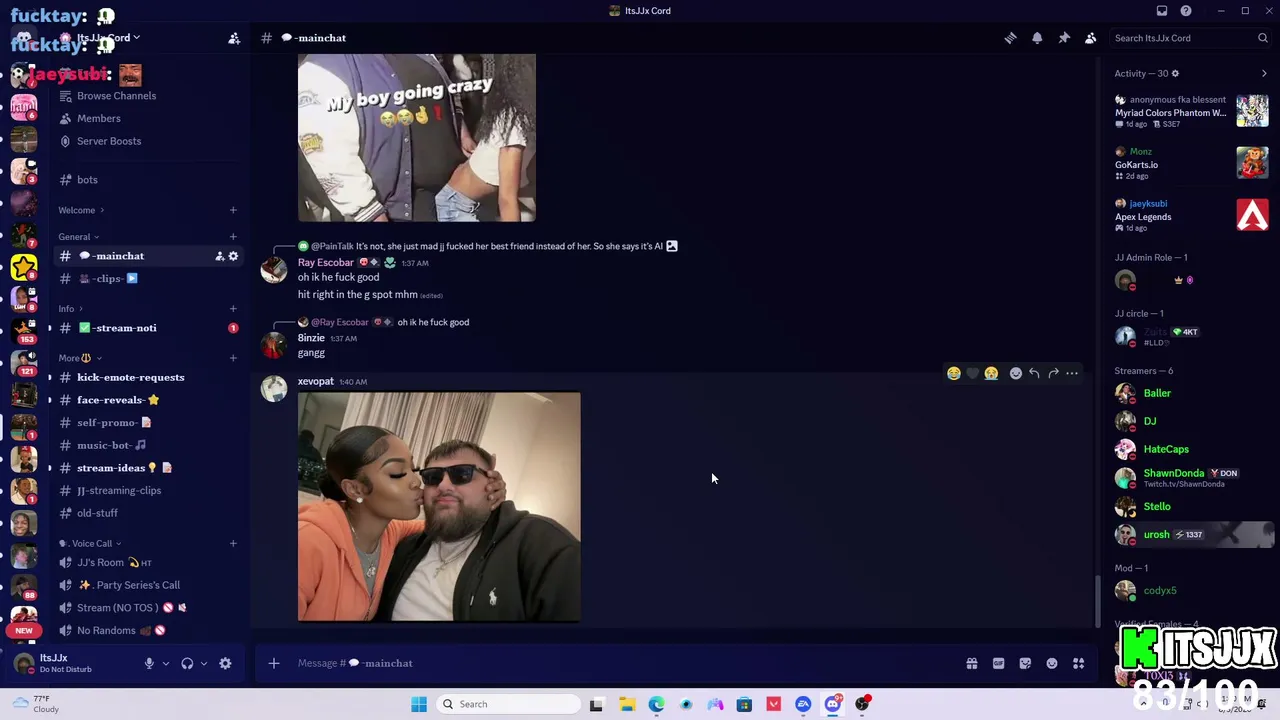Collapse the More category
Image resolution: width=1280 pixels, height=720 pixels.
(x=80, y=358)
